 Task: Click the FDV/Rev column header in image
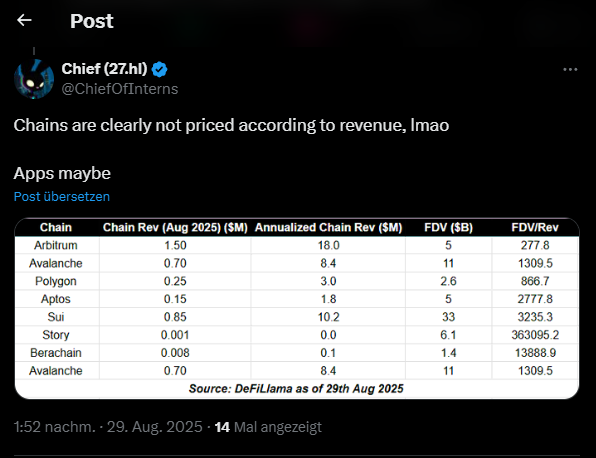tap(535, 227)
